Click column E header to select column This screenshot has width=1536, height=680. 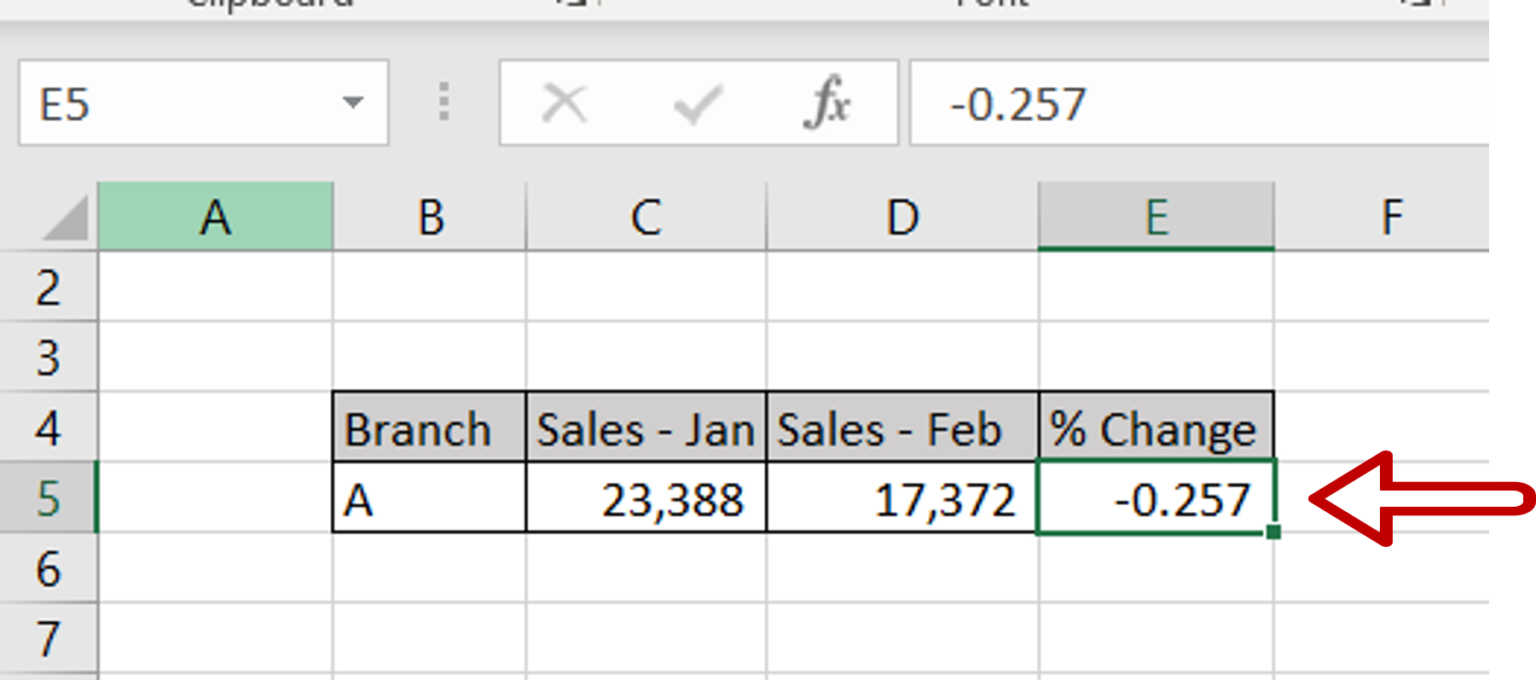point(1155,215)
